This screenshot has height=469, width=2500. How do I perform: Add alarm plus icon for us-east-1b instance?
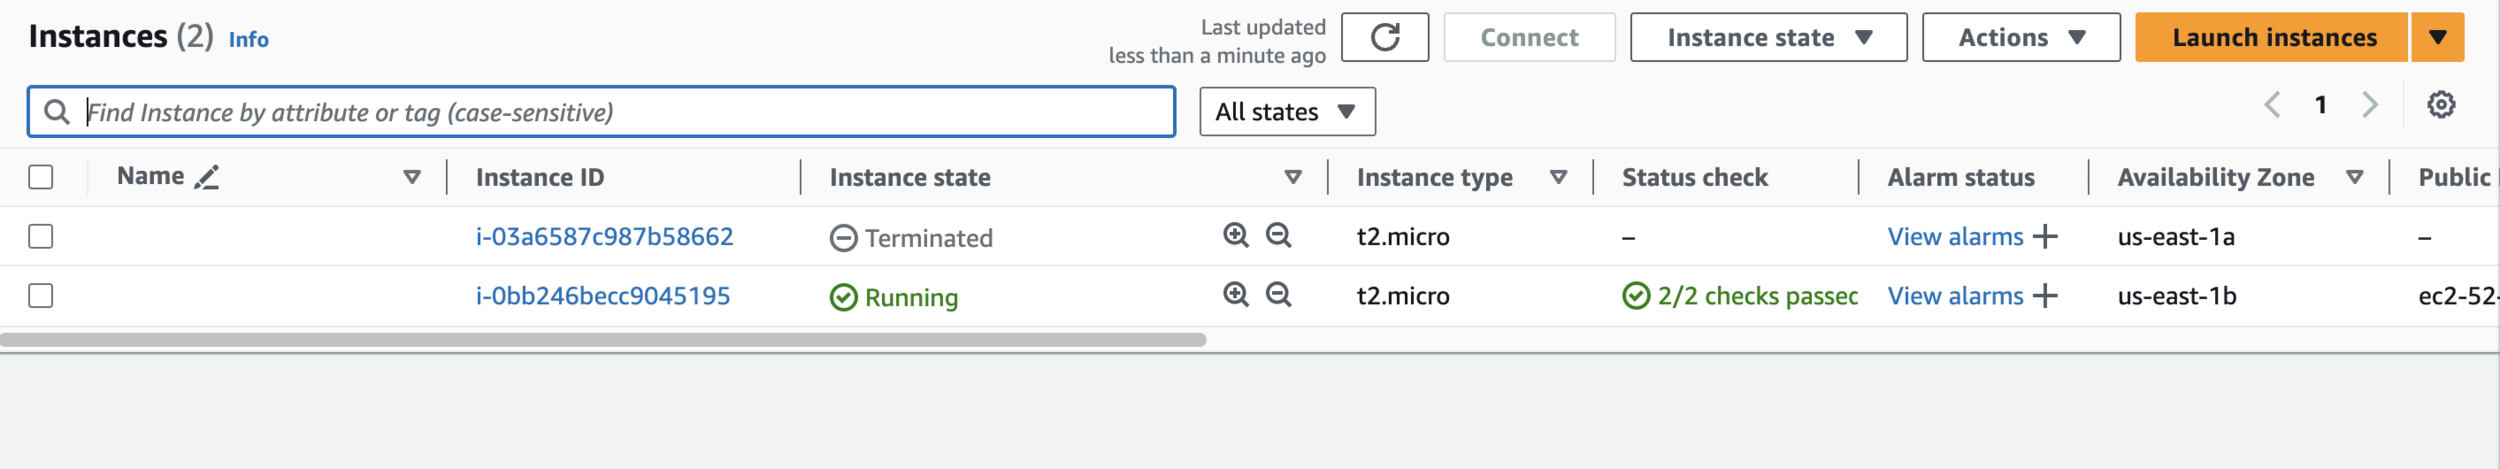pos(2045,296)
